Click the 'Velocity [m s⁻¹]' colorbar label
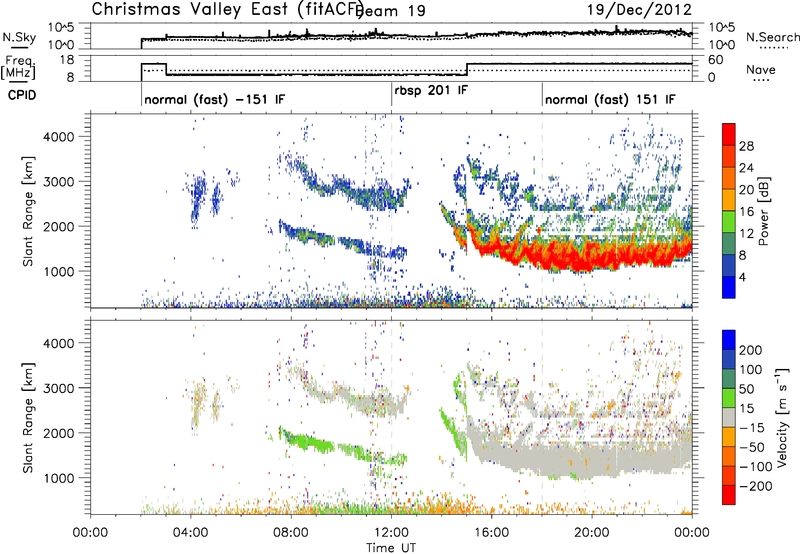The width and height of the screenshot is (800, 554). pyautogui.click(x=781, y=417)
